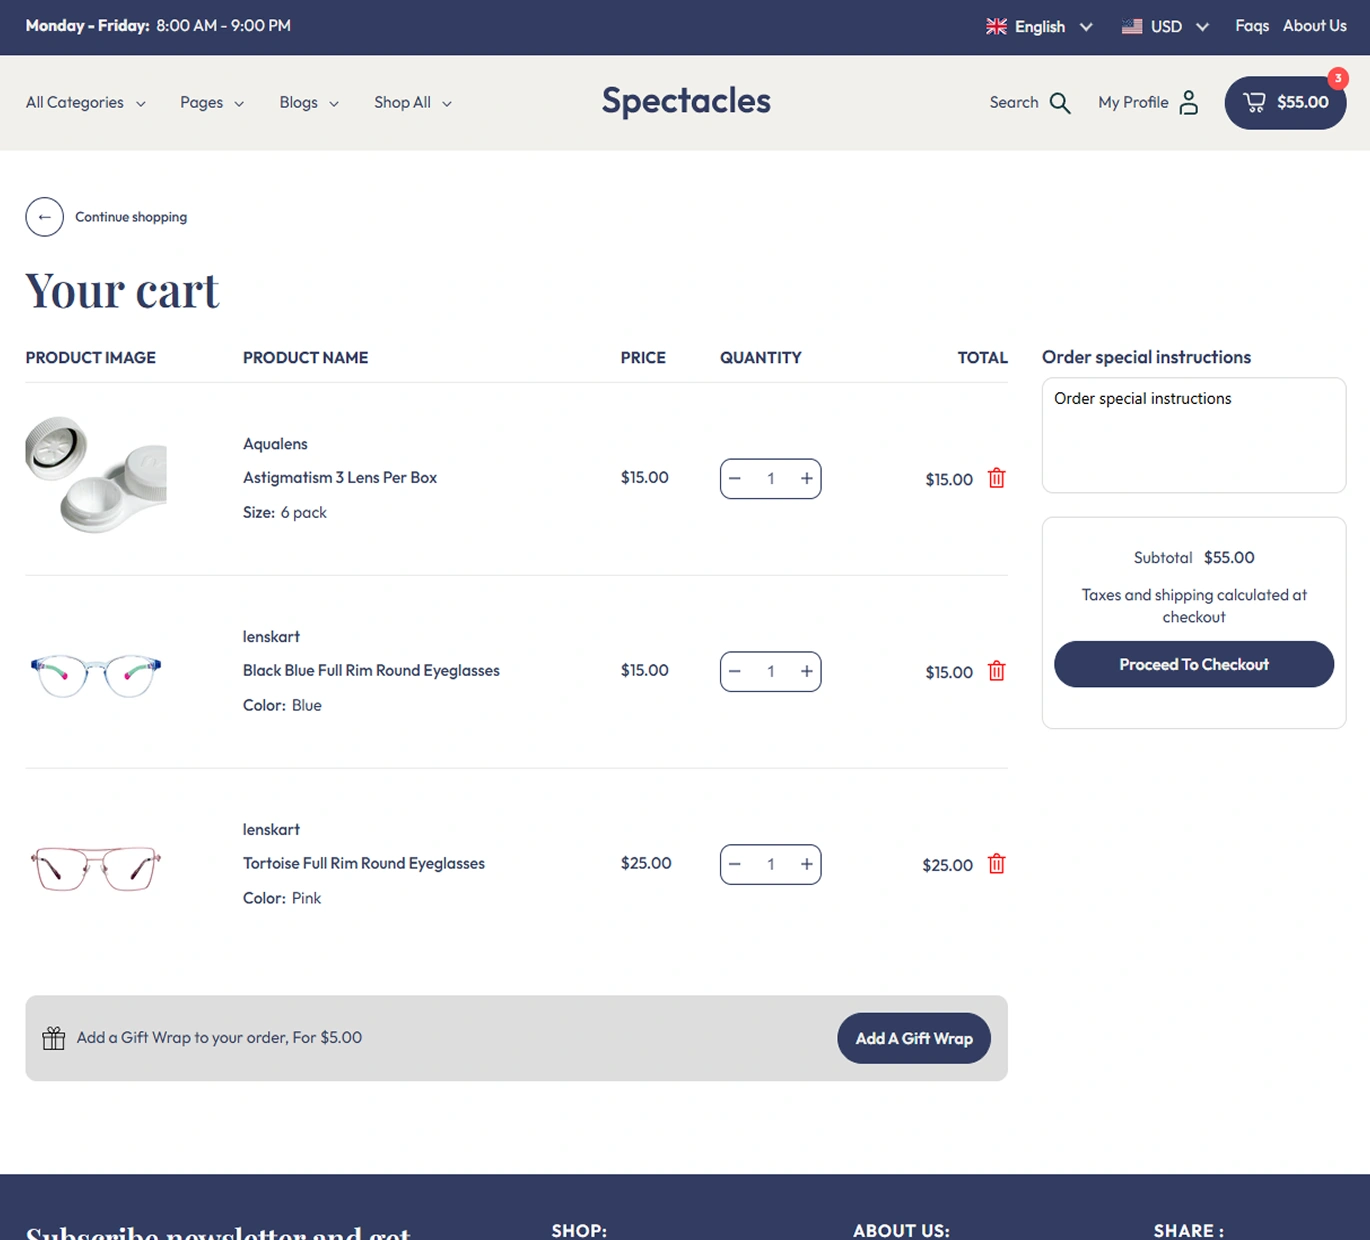Go to the About Us page
This screenshot has width=1370, height=1240.
coord(1315,26)
